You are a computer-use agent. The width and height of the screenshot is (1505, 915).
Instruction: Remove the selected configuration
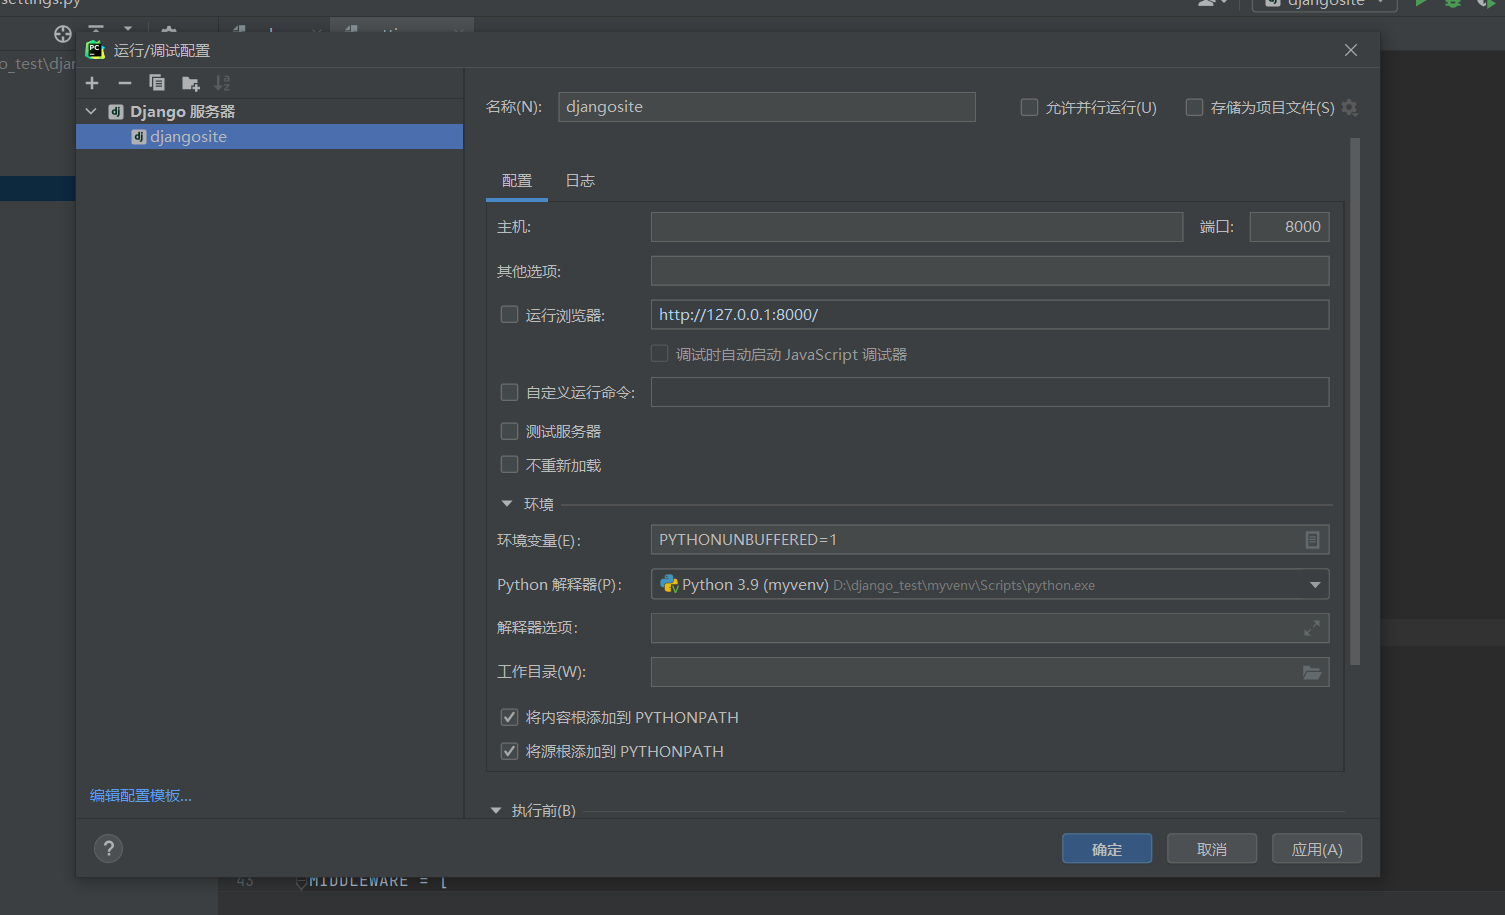(125, 83)
